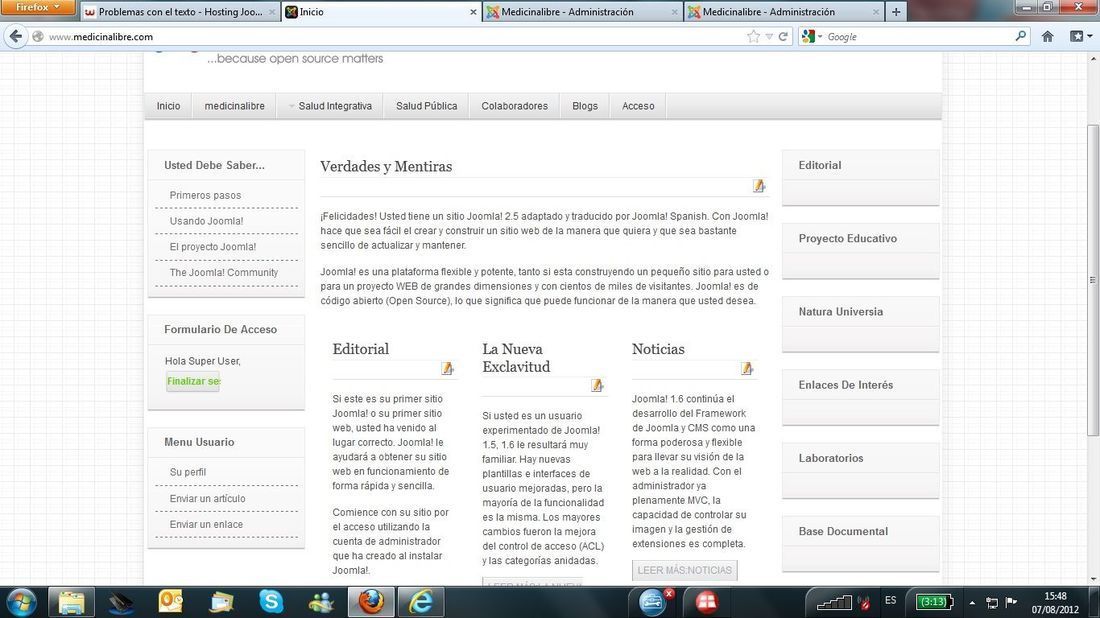Click network signal bars tray icon
This screenshot has height=618, width=1100.
[x=834, y=602]
